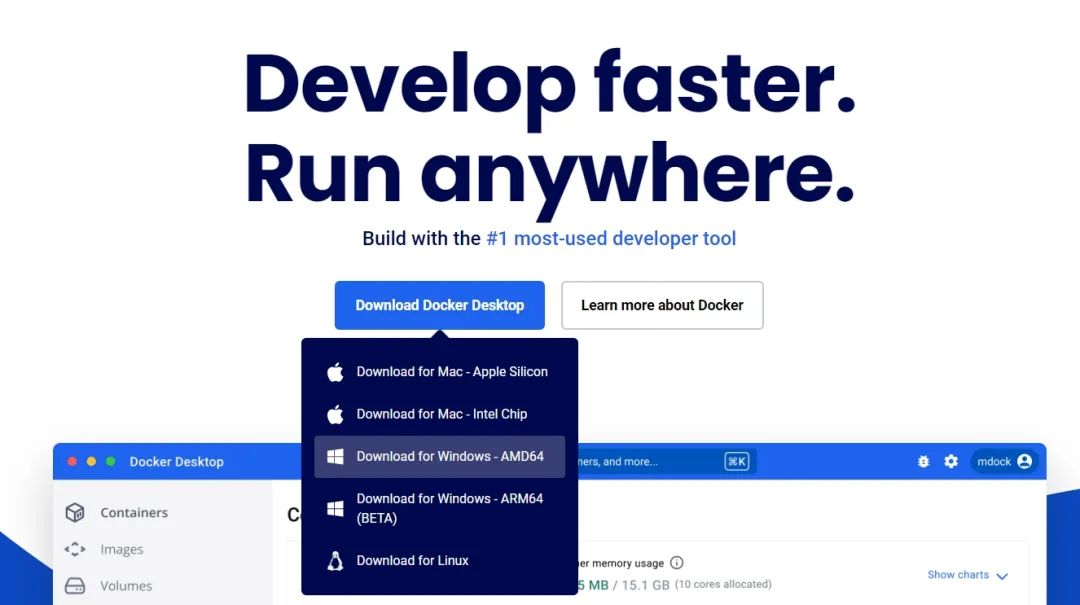Expand Show charts
This screenshot has height=605, width=1080.
[x=967, y=575]
